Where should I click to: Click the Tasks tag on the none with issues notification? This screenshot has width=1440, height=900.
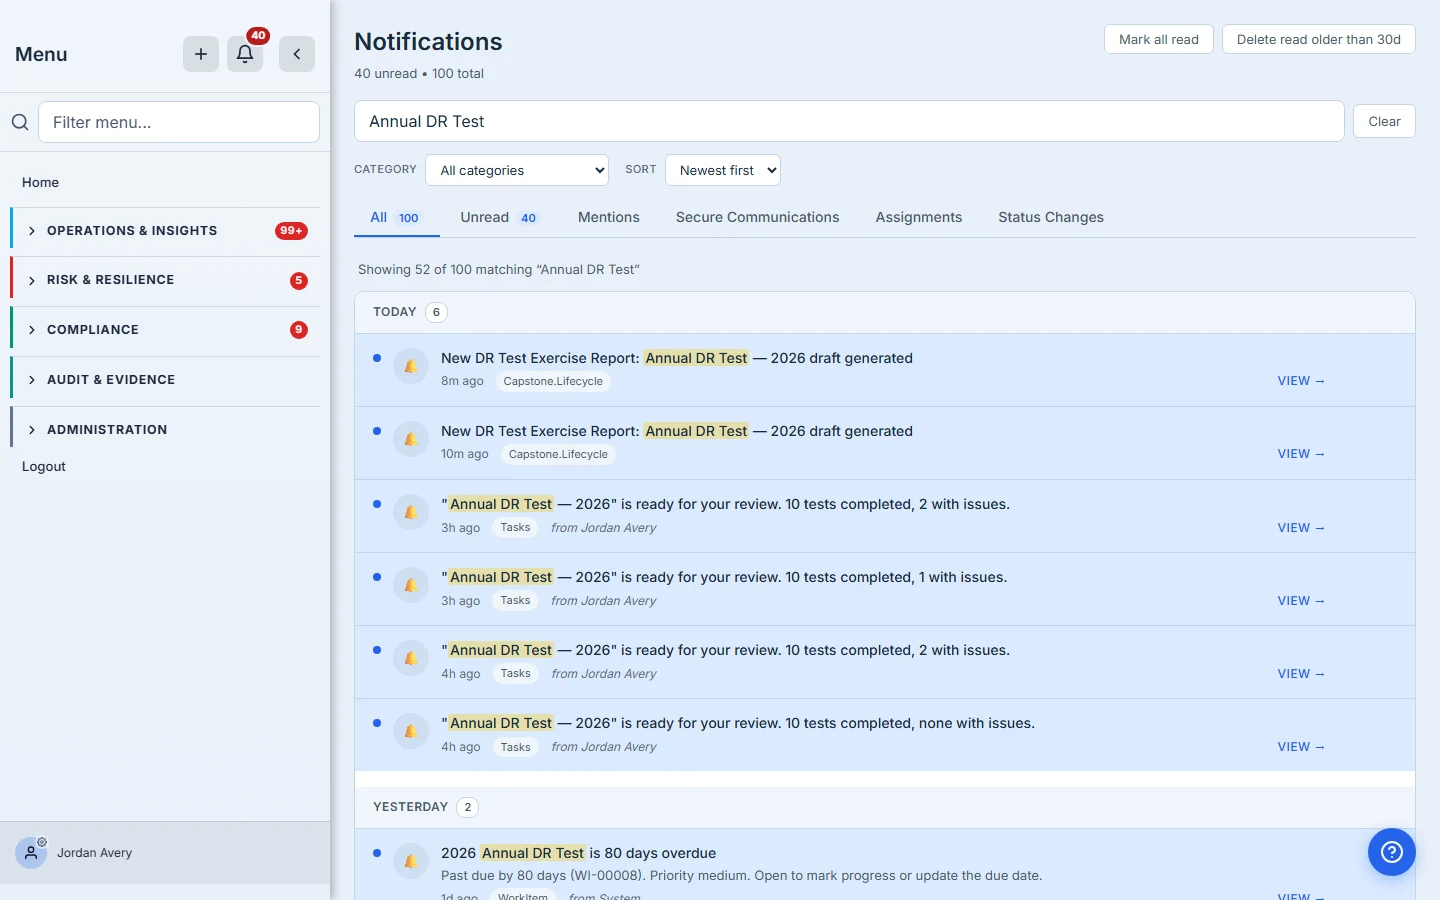pos(516,747)
